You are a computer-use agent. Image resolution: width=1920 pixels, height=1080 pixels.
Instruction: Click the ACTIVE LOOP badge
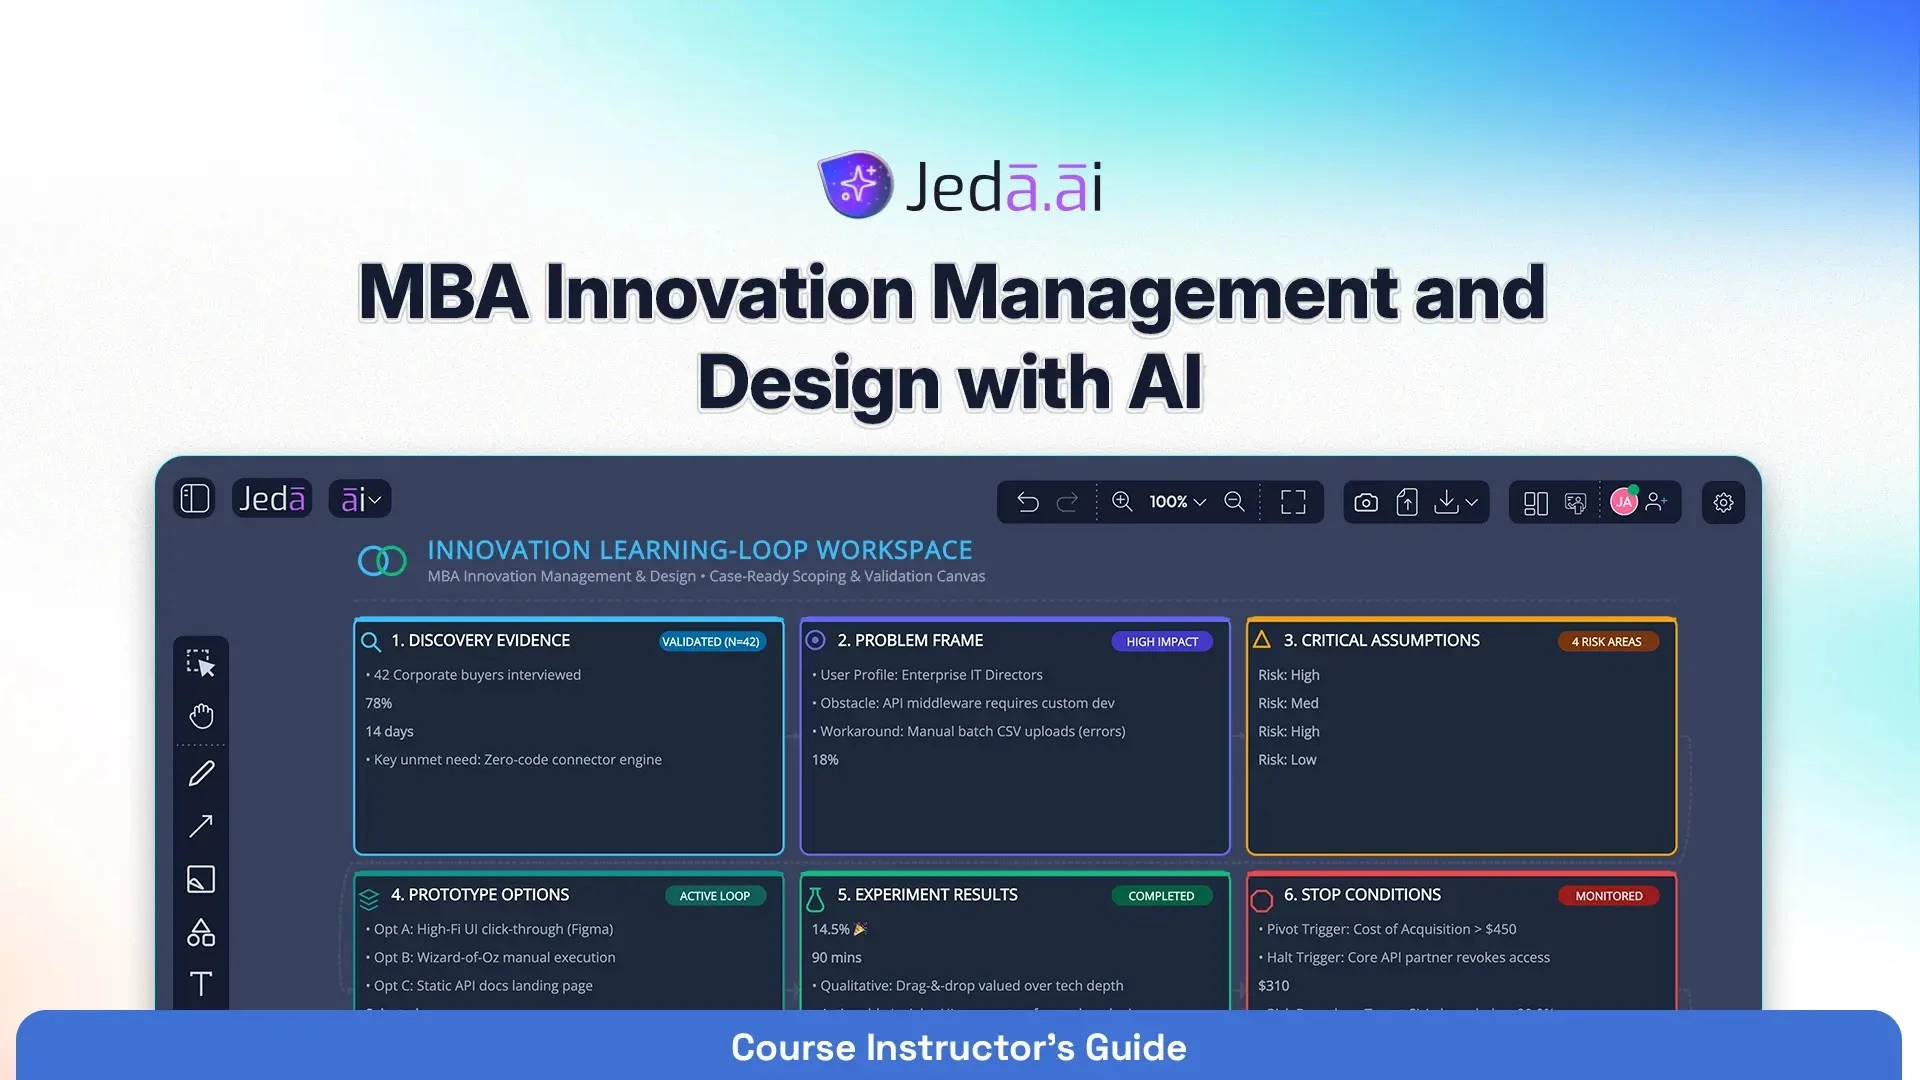click(x=715, y=896)
